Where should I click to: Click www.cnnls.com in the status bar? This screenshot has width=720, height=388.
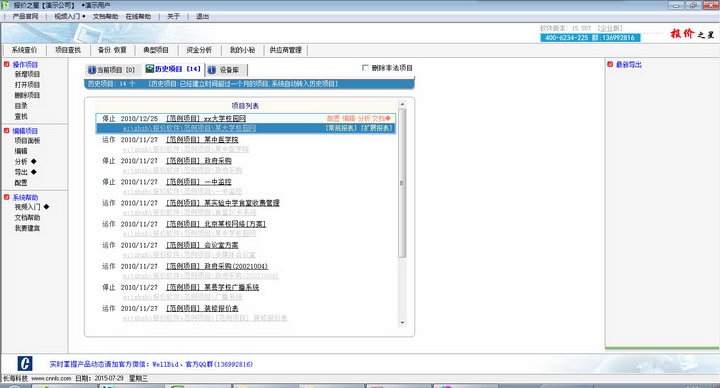(x=51, y=378)
